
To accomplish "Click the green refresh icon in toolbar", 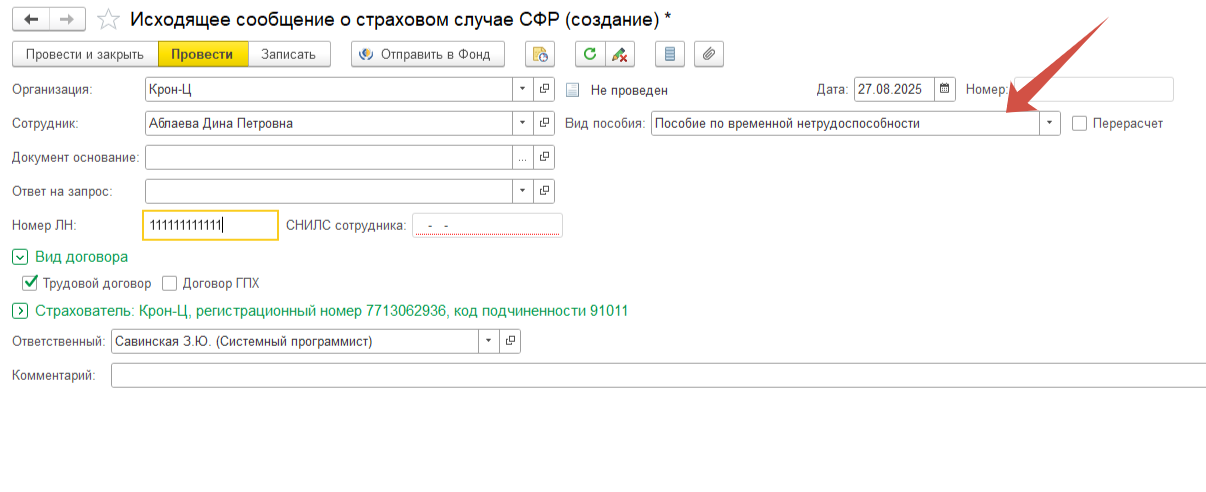I will 590,54.
